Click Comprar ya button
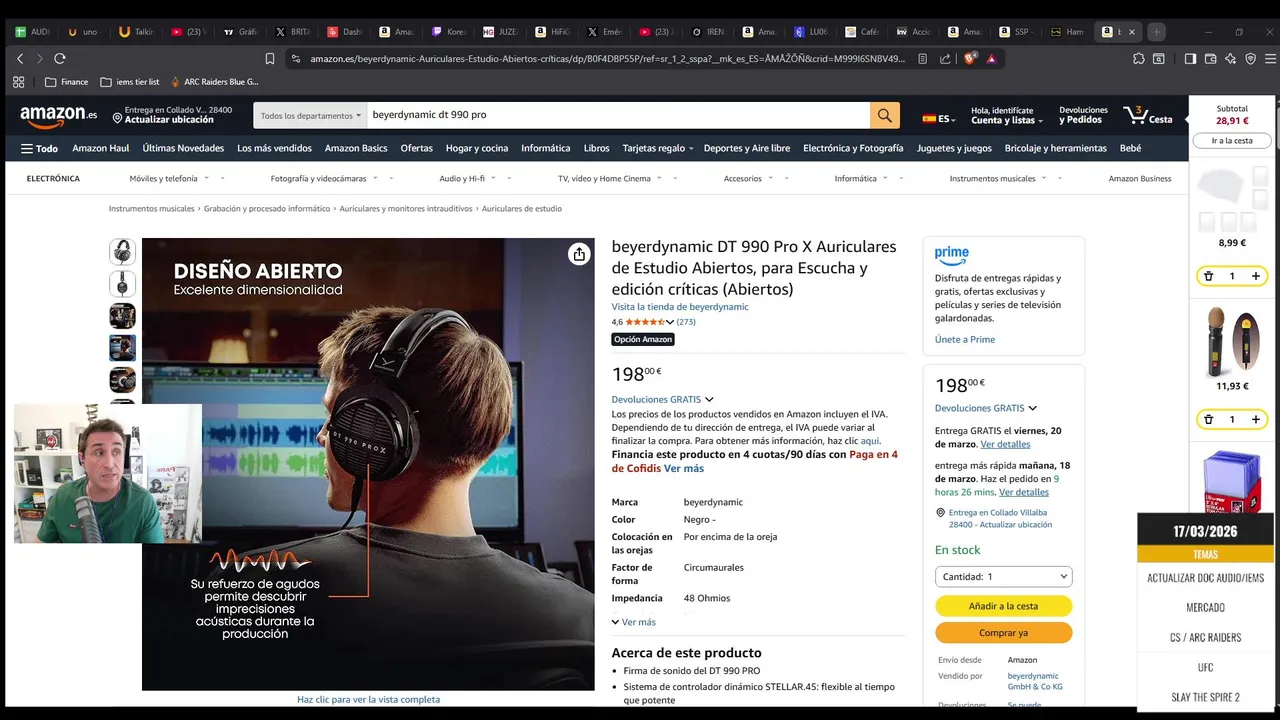This screenshot has height=720, width=1280. tap(1003, 633)
